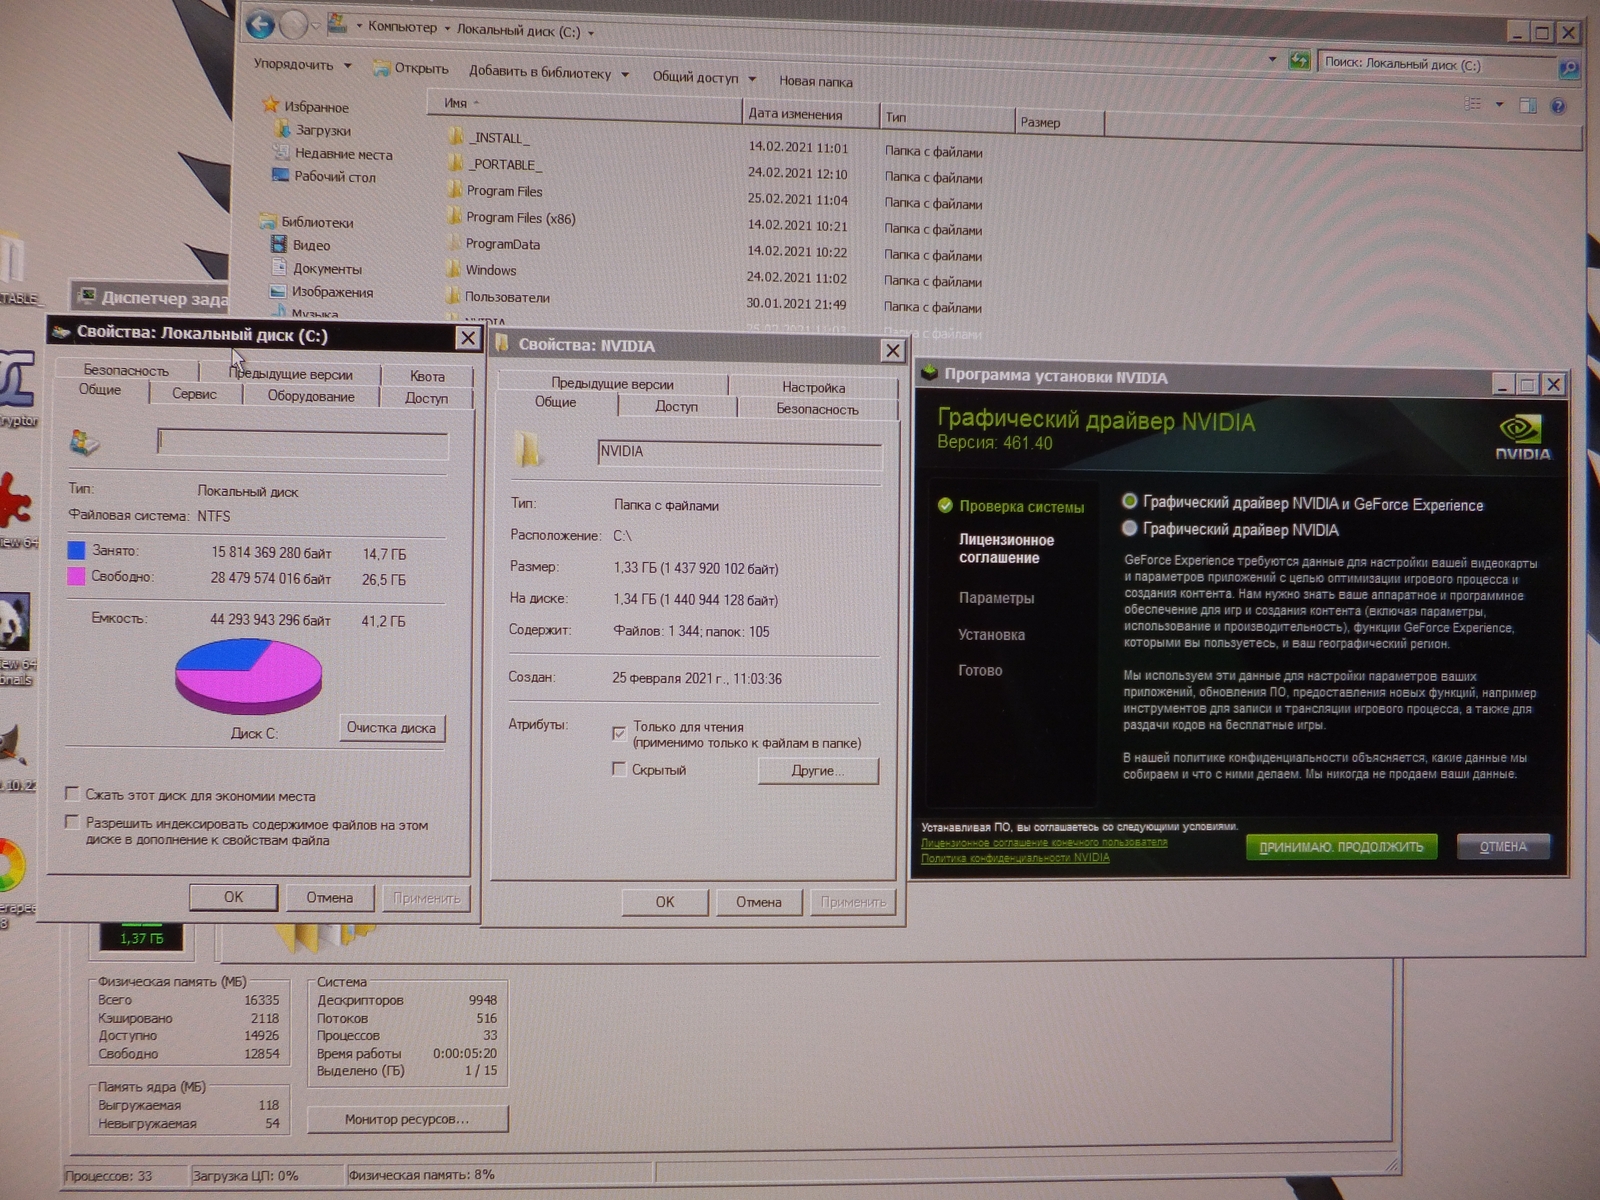Open Доступ tab in NVIDIA properties

pos(677,406)
